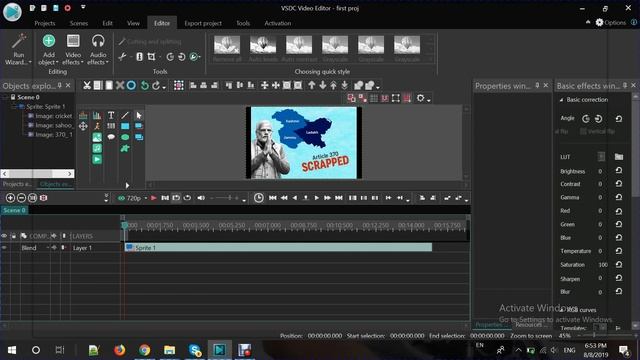Screen dimensions: 640x360
Task: Toggle the eye icon in timeline header
Action: click(4, 236)
